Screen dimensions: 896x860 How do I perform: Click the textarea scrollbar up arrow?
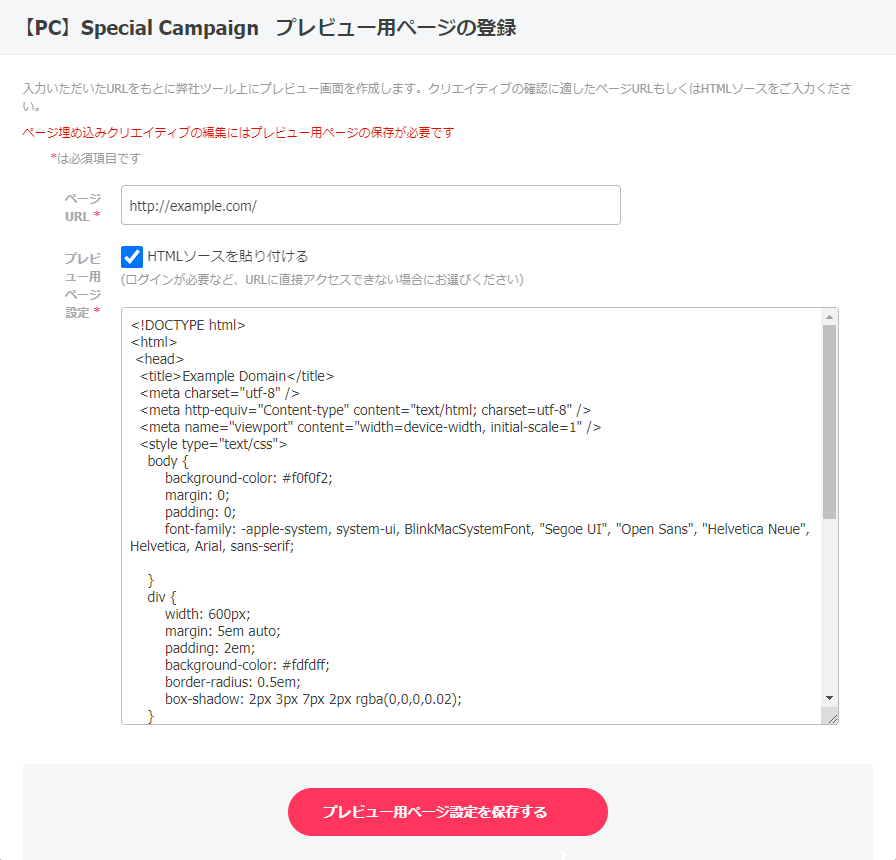point(829,317)
